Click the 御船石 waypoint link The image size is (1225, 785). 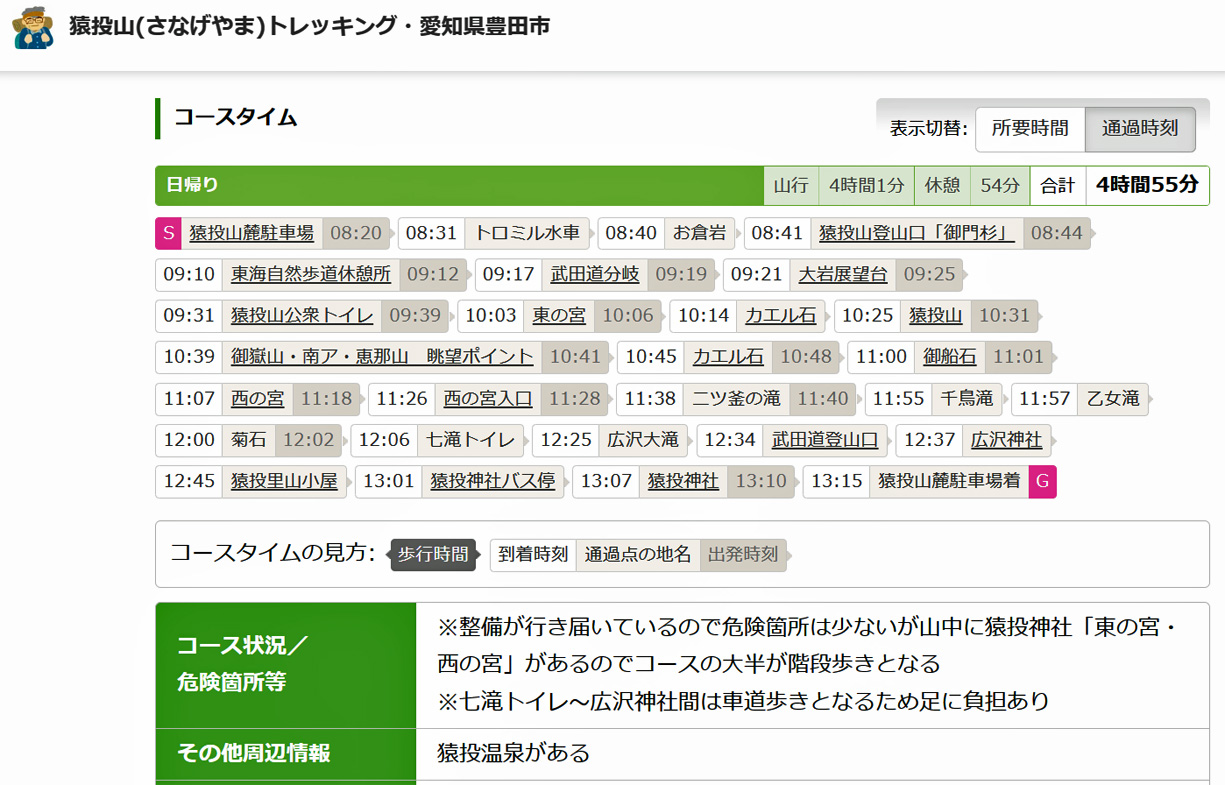click(949, 357)
